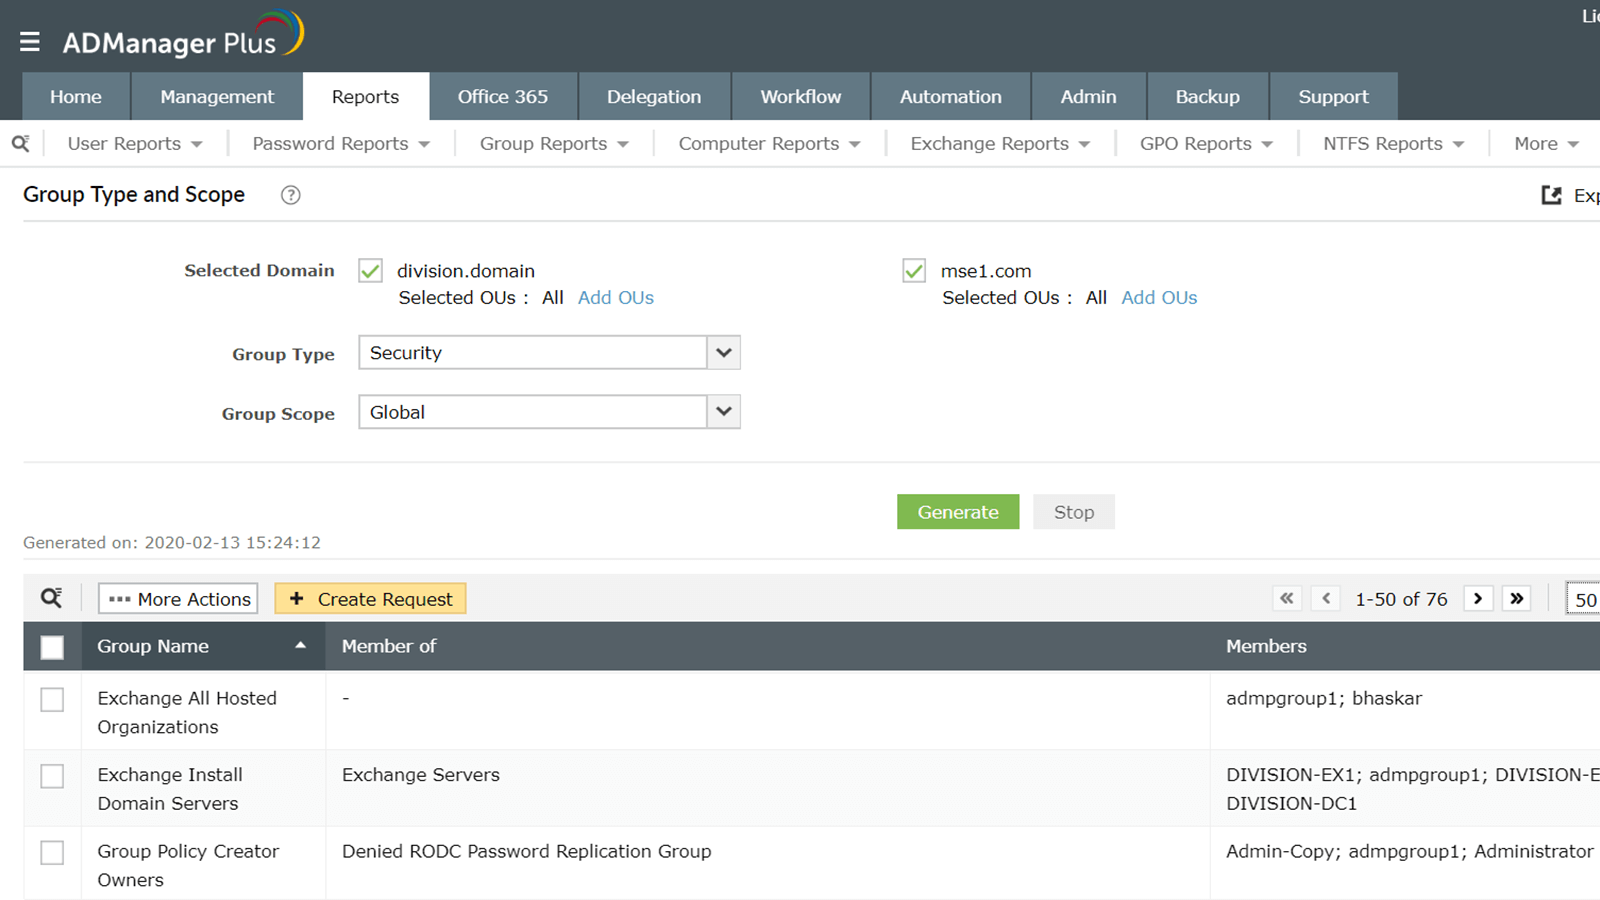Viewport: 1600px width, 900px height.
Task: Open the Group Type dropdown
Action: coord(724,353)
